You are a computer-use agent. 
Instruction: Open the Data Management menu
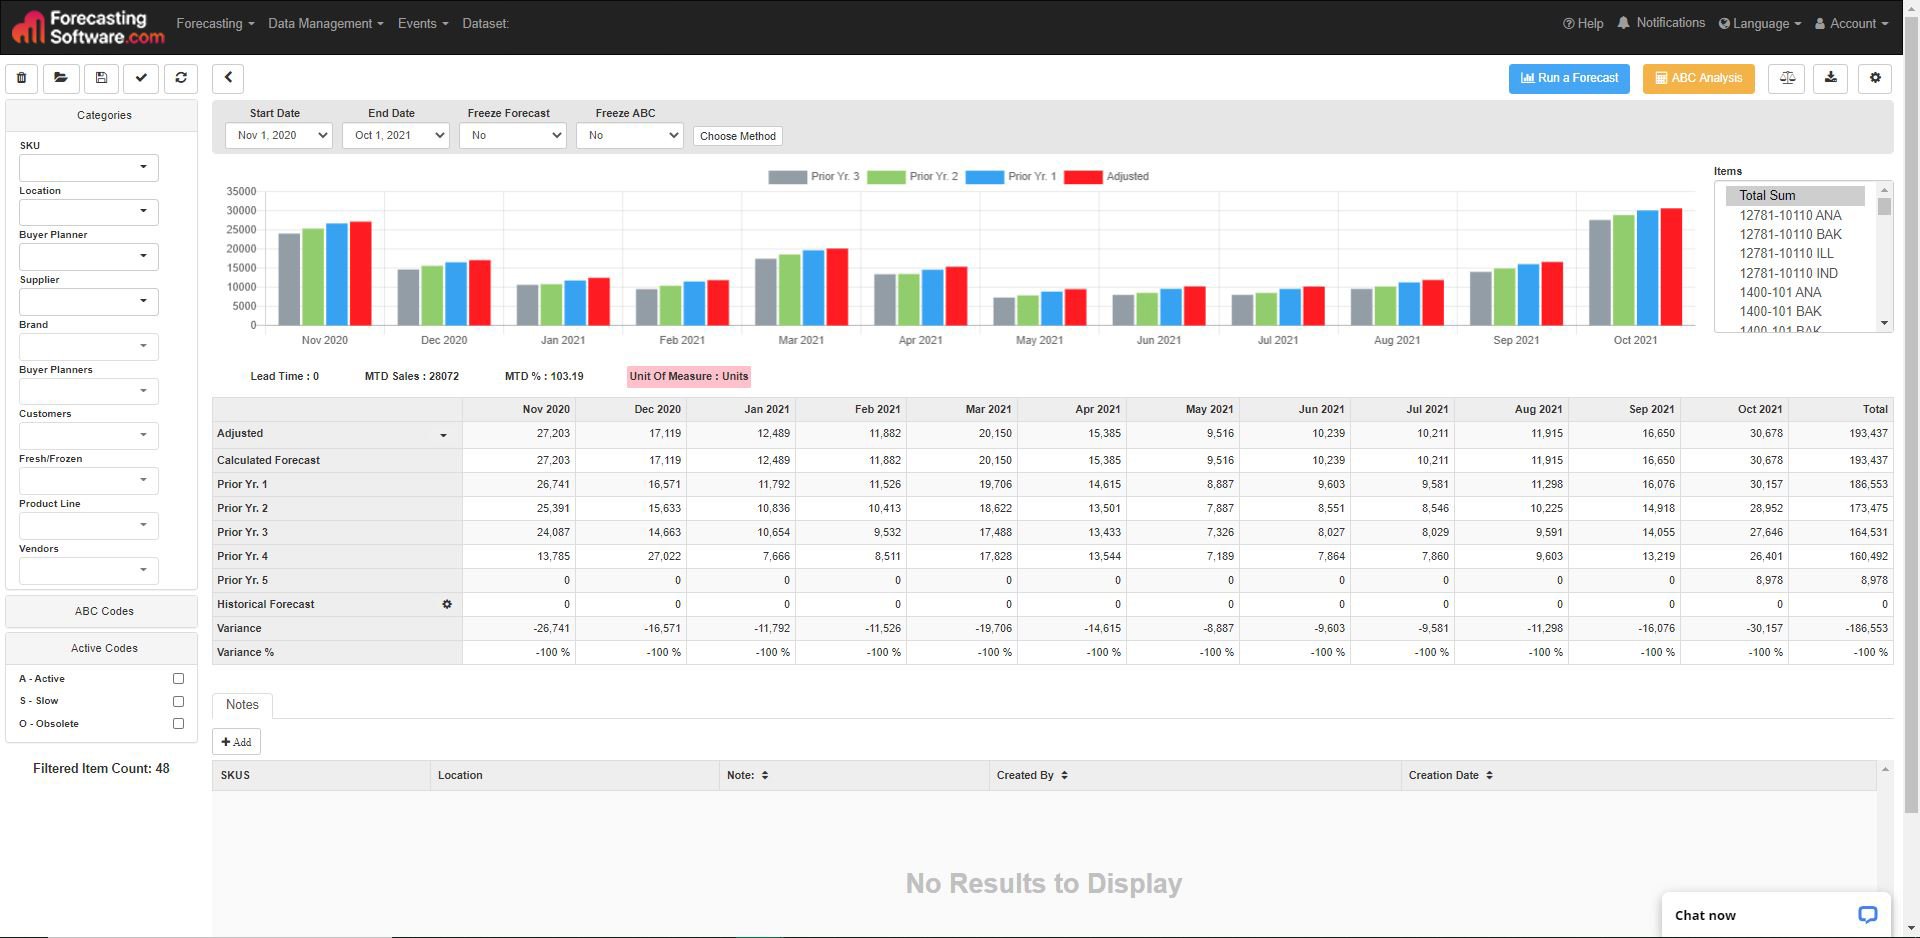click(x=325, y=23)
